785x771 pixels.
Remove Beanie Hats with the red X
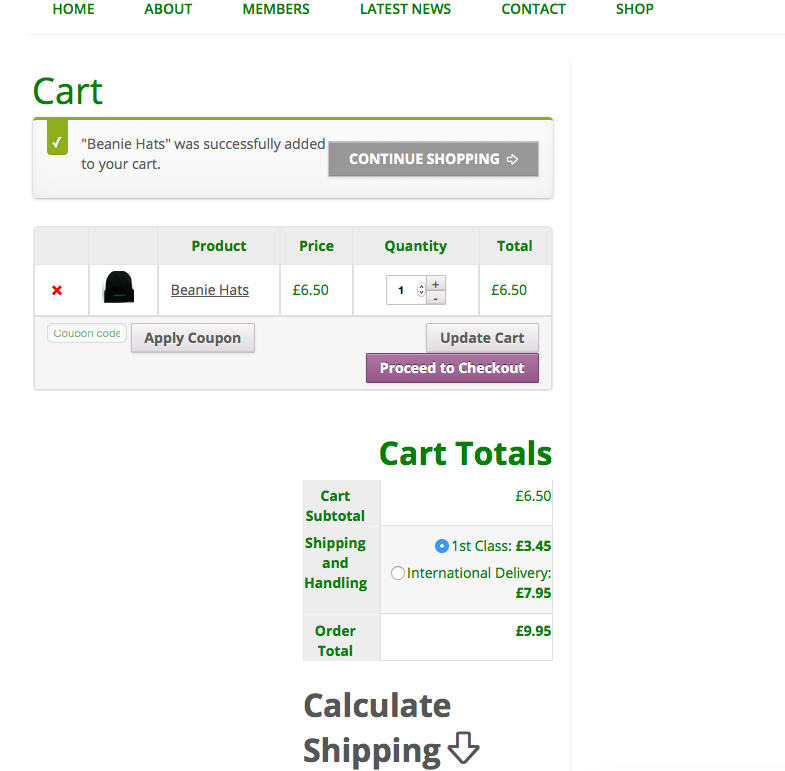pyautogui.click(x=57, y=290)
